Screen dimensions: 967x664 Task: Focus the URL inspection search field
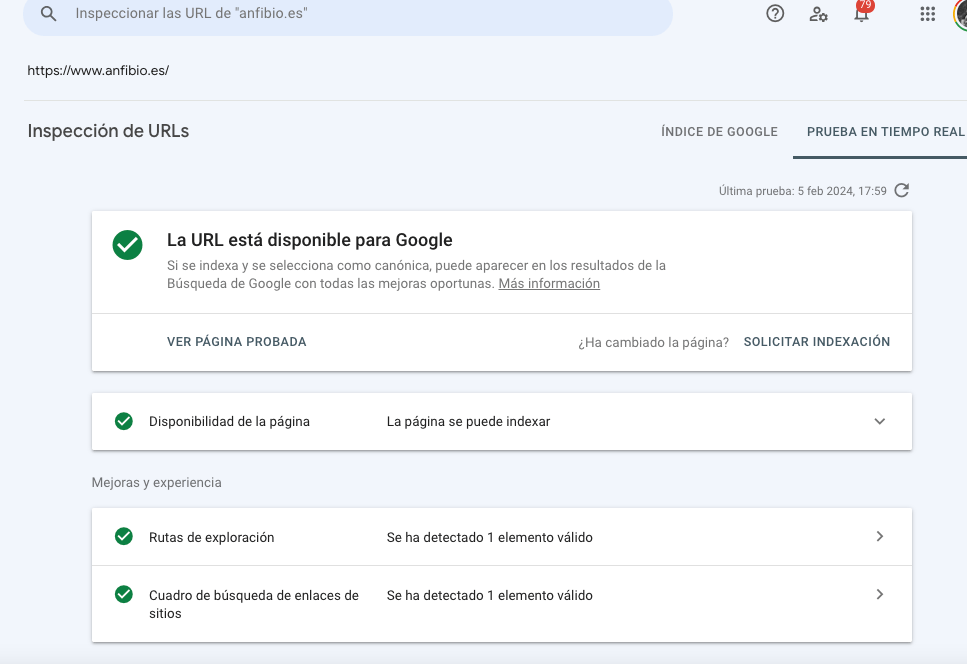pos(348,14)
